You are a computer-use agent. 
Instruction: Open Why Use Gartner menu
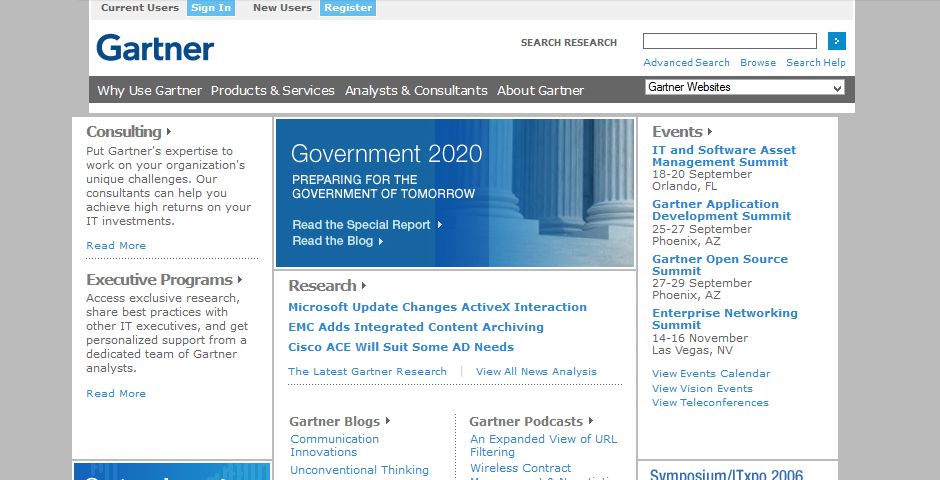pos(149,90)
